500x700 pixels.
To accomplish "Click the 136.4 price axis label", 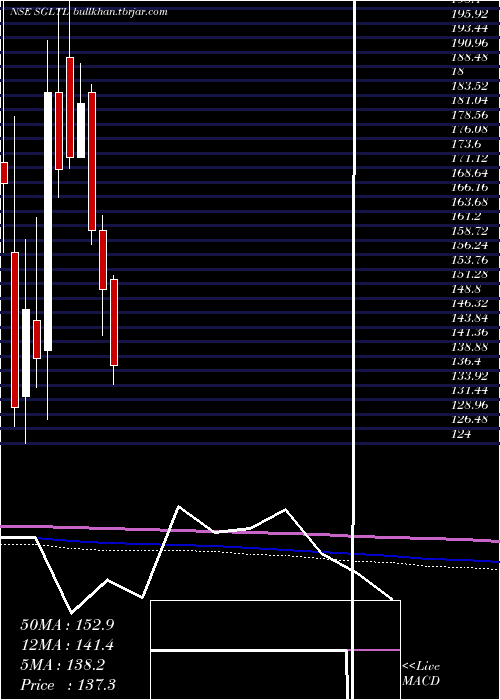I will pos(466,362).
